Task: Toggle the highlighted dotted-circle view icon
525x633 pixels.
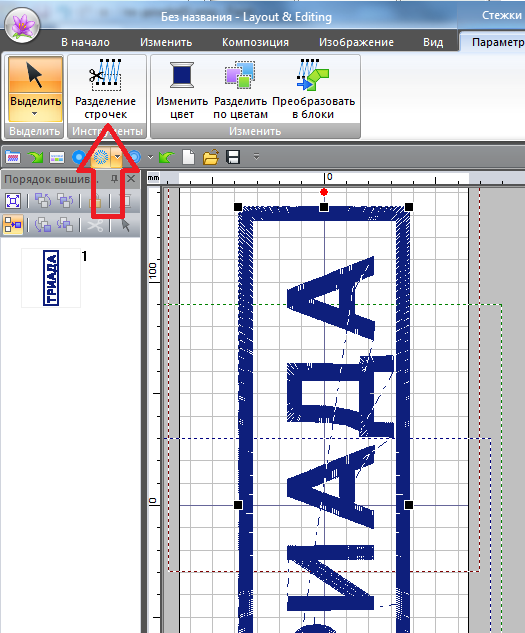Action: [101, 157]
